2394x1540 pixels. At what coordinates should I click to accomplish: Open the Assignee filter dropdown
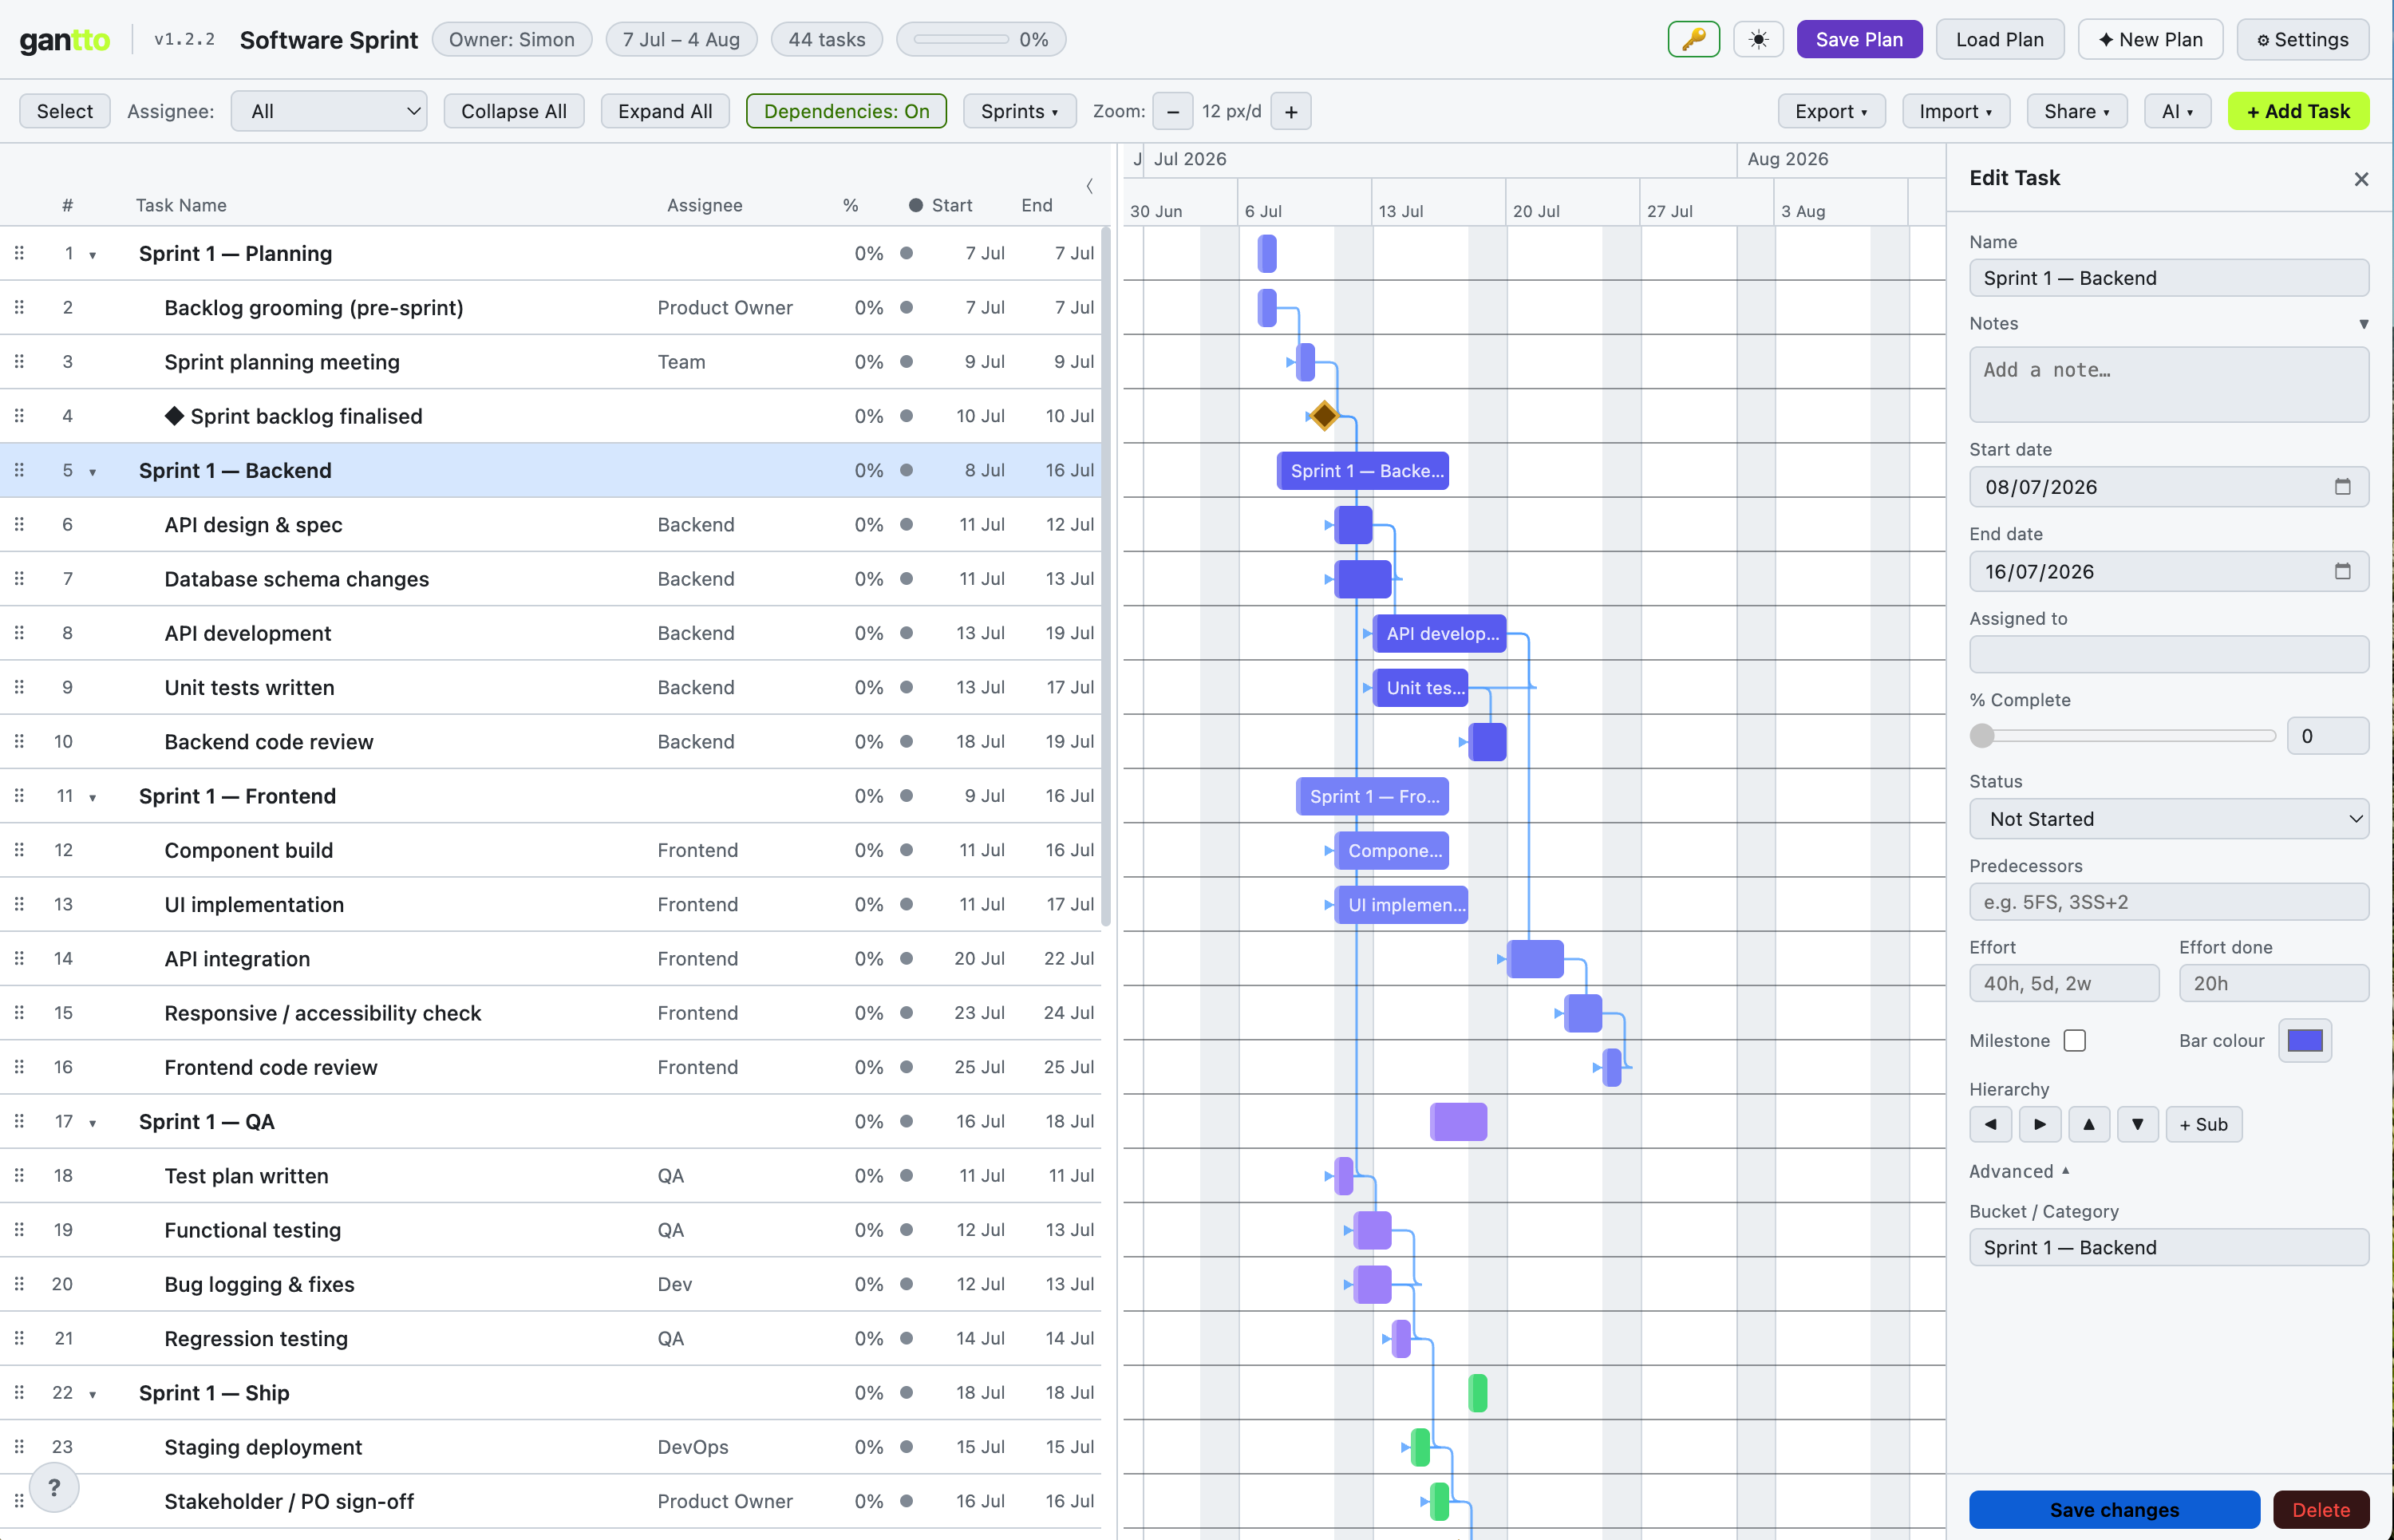(329, 111)
